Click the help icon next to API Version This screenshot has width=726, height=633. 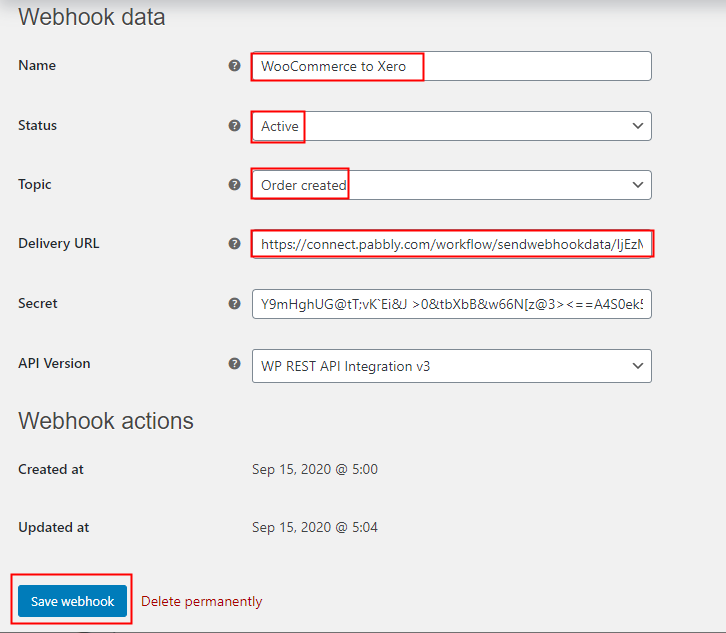235,364
